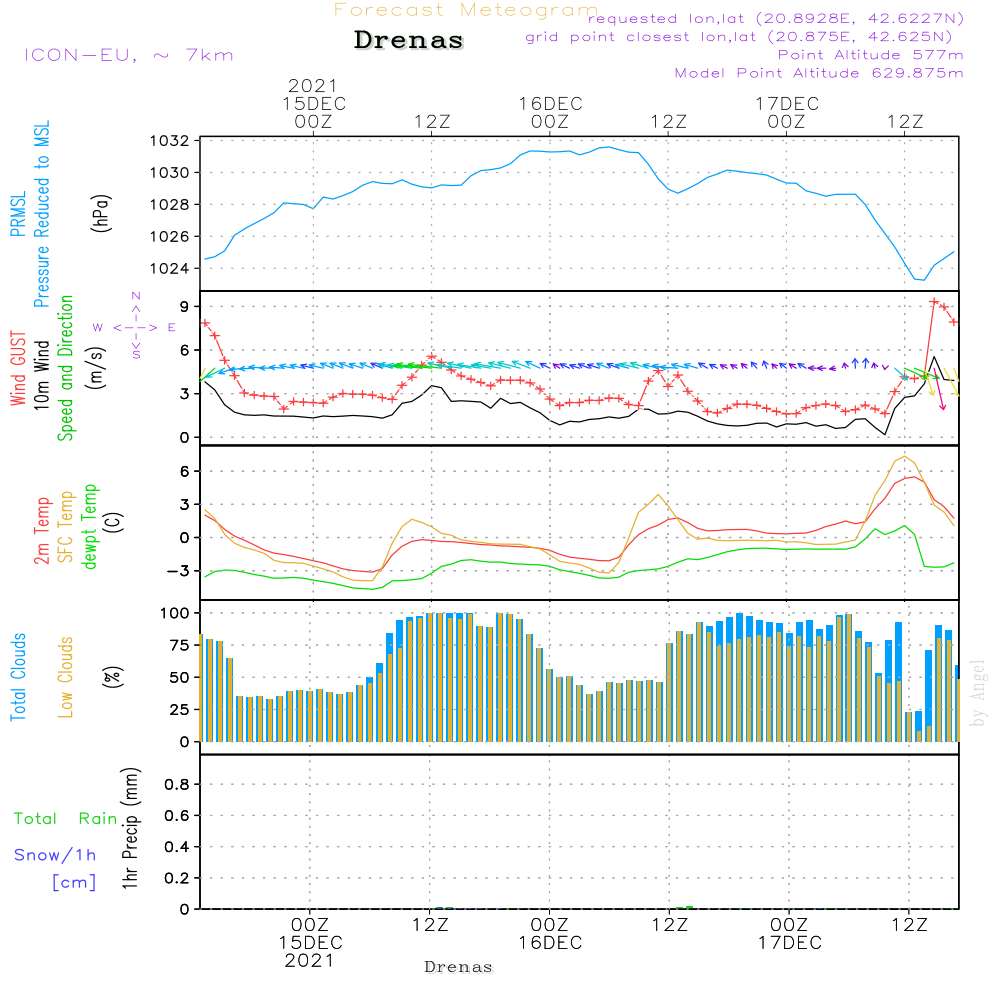The height and width of the screenshot is (1000, 1000).
Task: Click the Total Rain legend label
Action: point(66,818)
